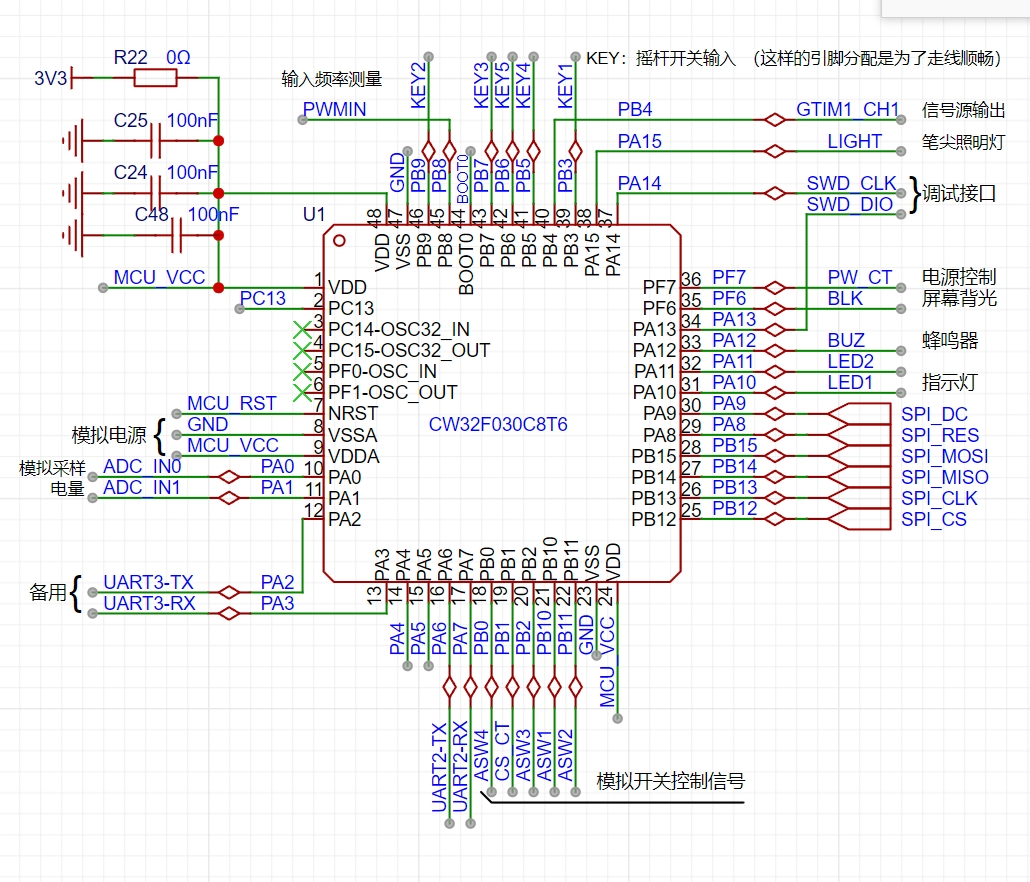Click the SWD_CLK net label

pyautogui.click(x=851, y=183)
